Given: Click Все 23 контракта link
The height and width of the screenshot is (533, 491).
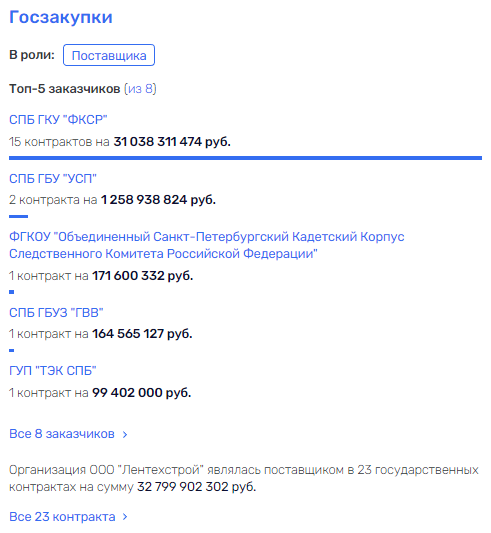Looking at the screenshot, I should (62, 517).
